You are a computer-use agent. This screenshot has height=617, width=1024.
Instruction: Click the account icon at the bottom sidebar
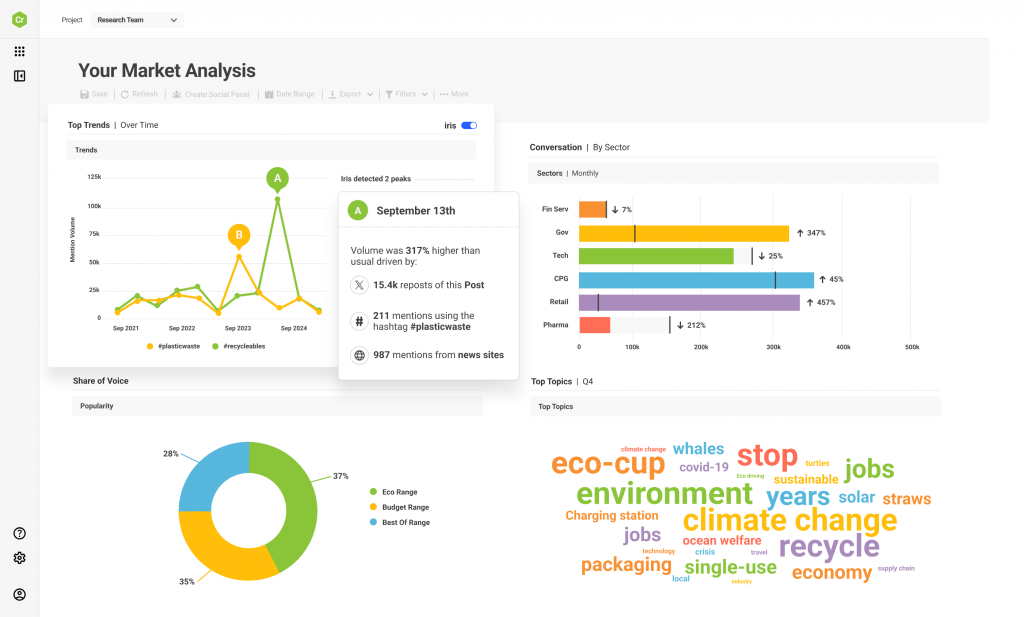click(19, 593)
